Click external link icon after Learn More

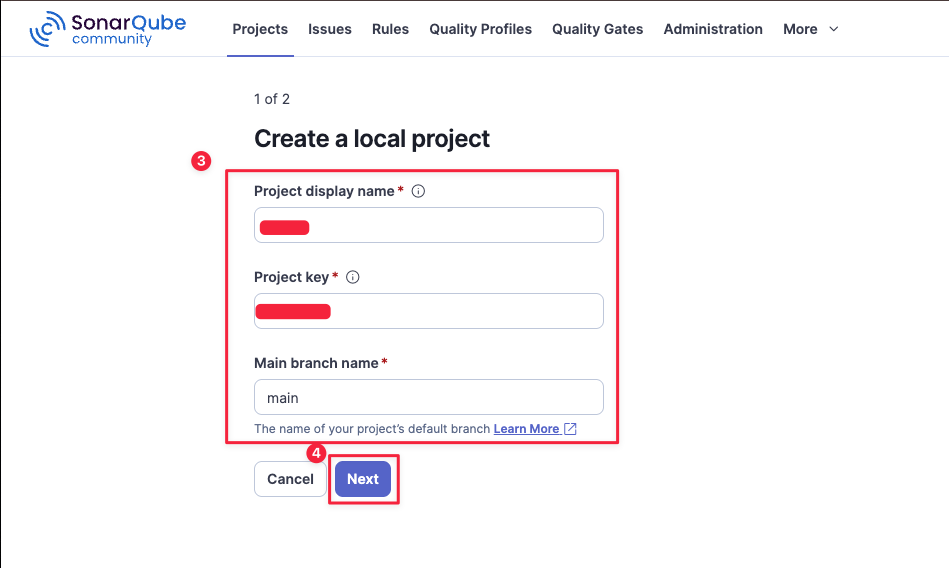pyautogui.click(x=570, y=429)
